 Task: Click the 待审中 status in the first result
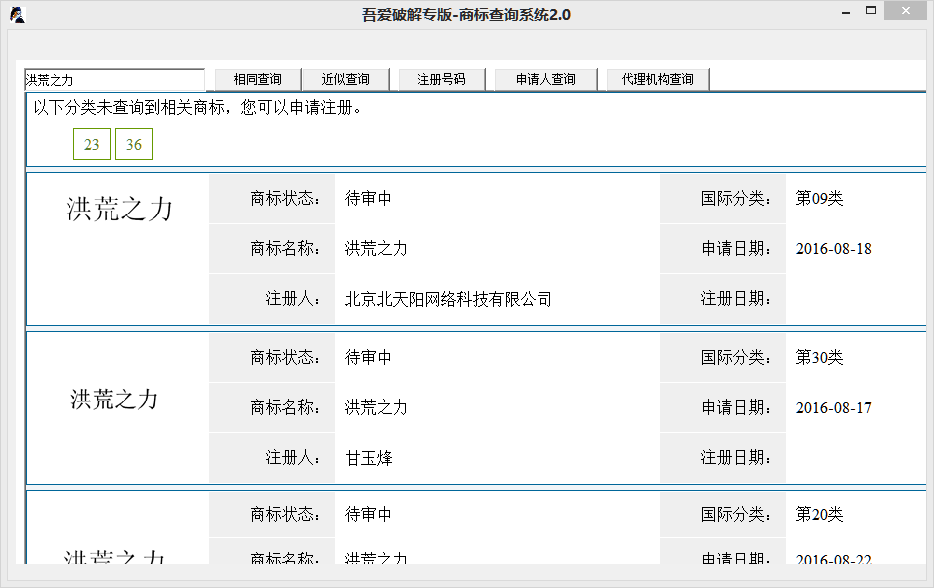[x=366, y=198]
